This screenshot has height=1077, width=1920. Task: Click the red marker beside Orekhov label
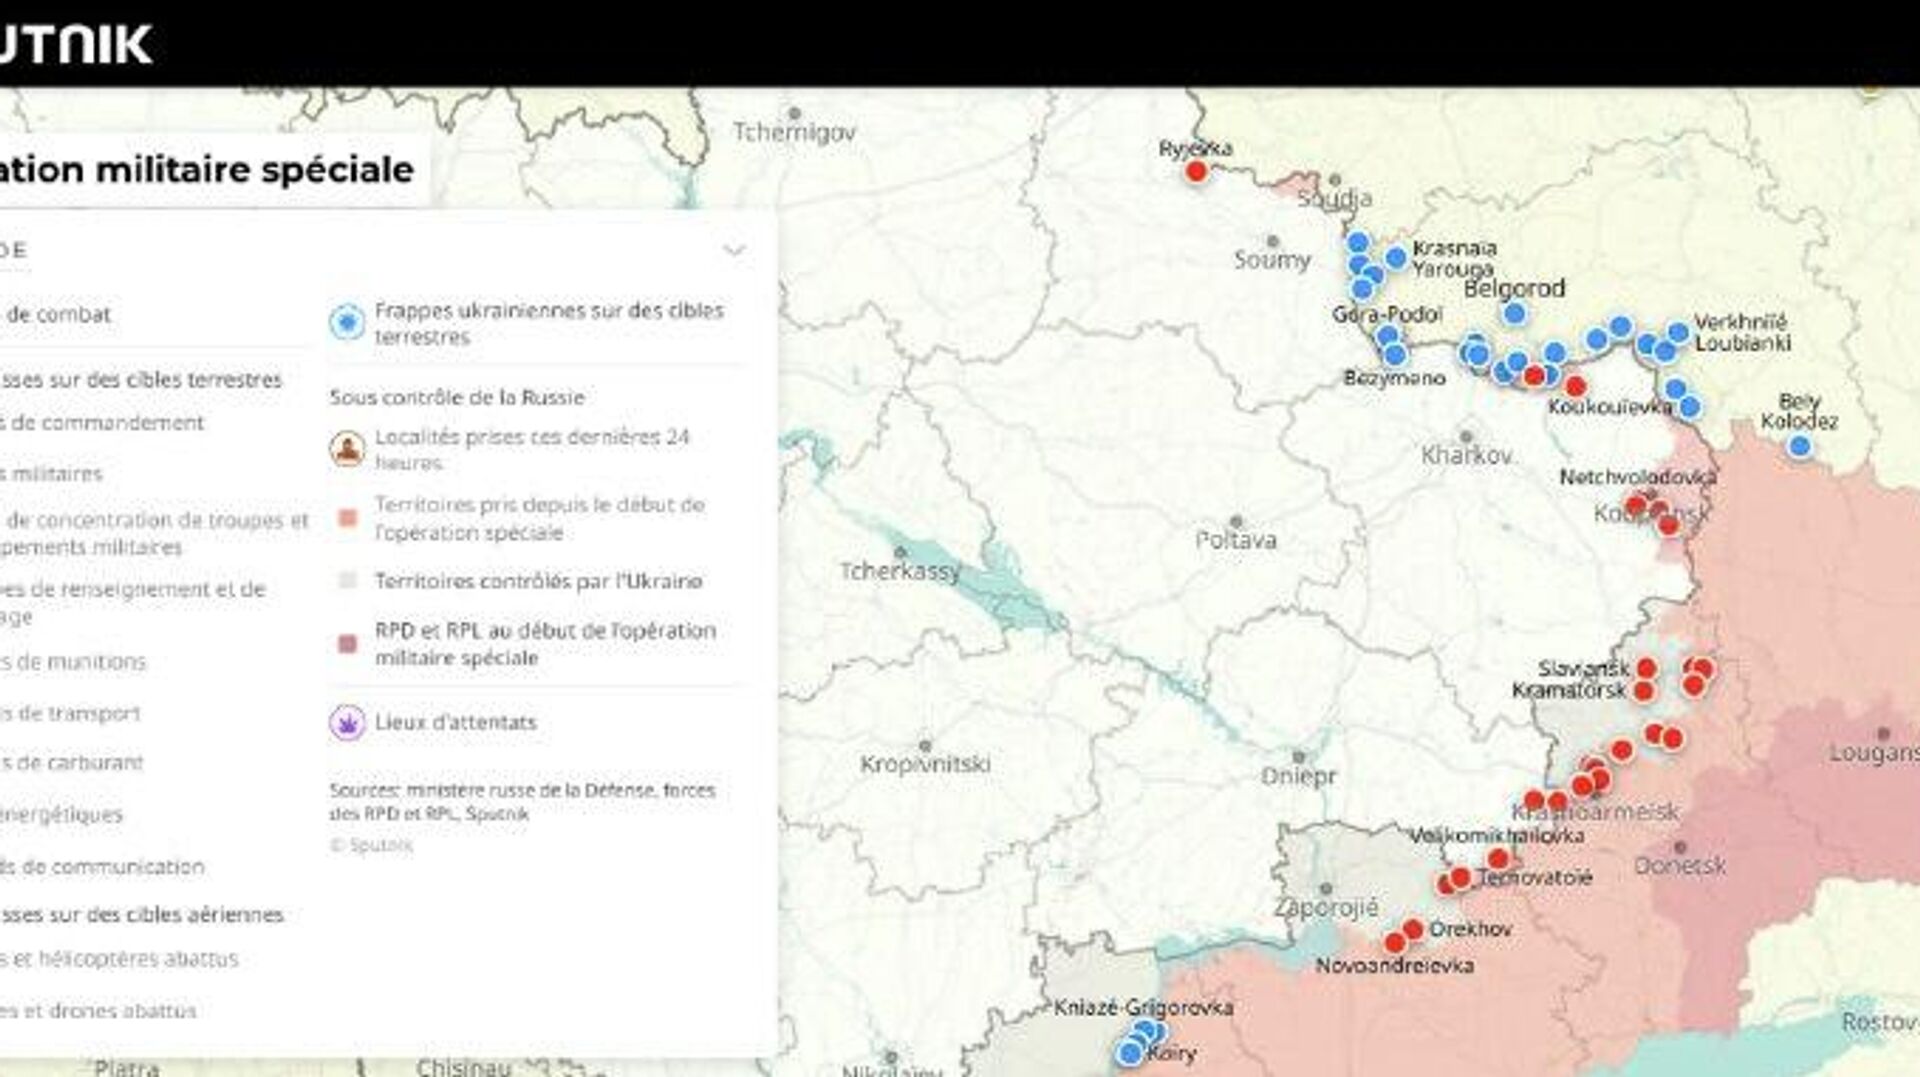click(1412, 930)
